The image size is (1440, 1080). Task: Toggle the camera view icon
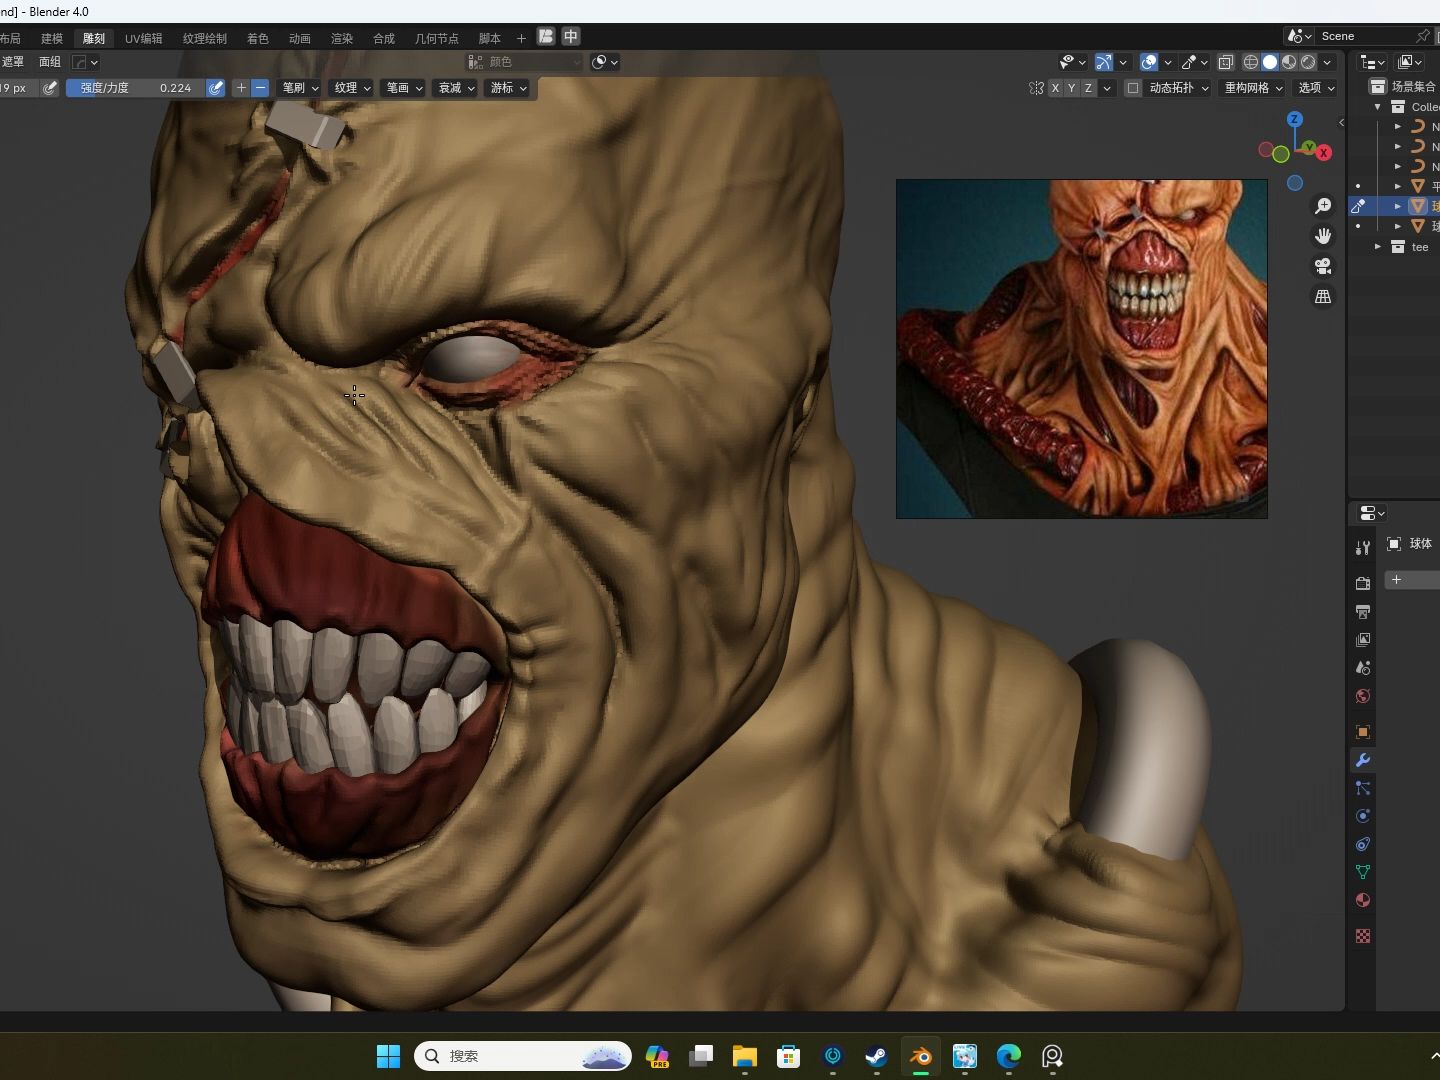(1323, 266)
